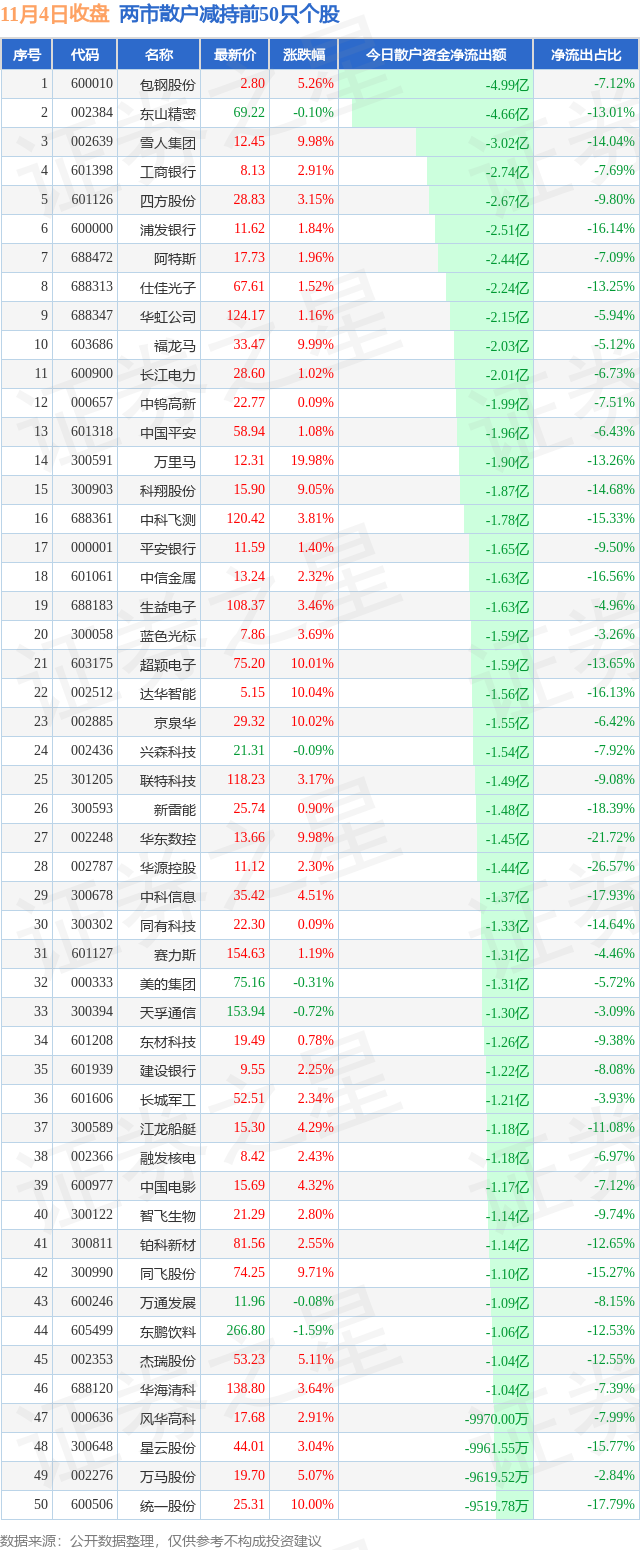Click the 11月4日收盘 title text

56,14
